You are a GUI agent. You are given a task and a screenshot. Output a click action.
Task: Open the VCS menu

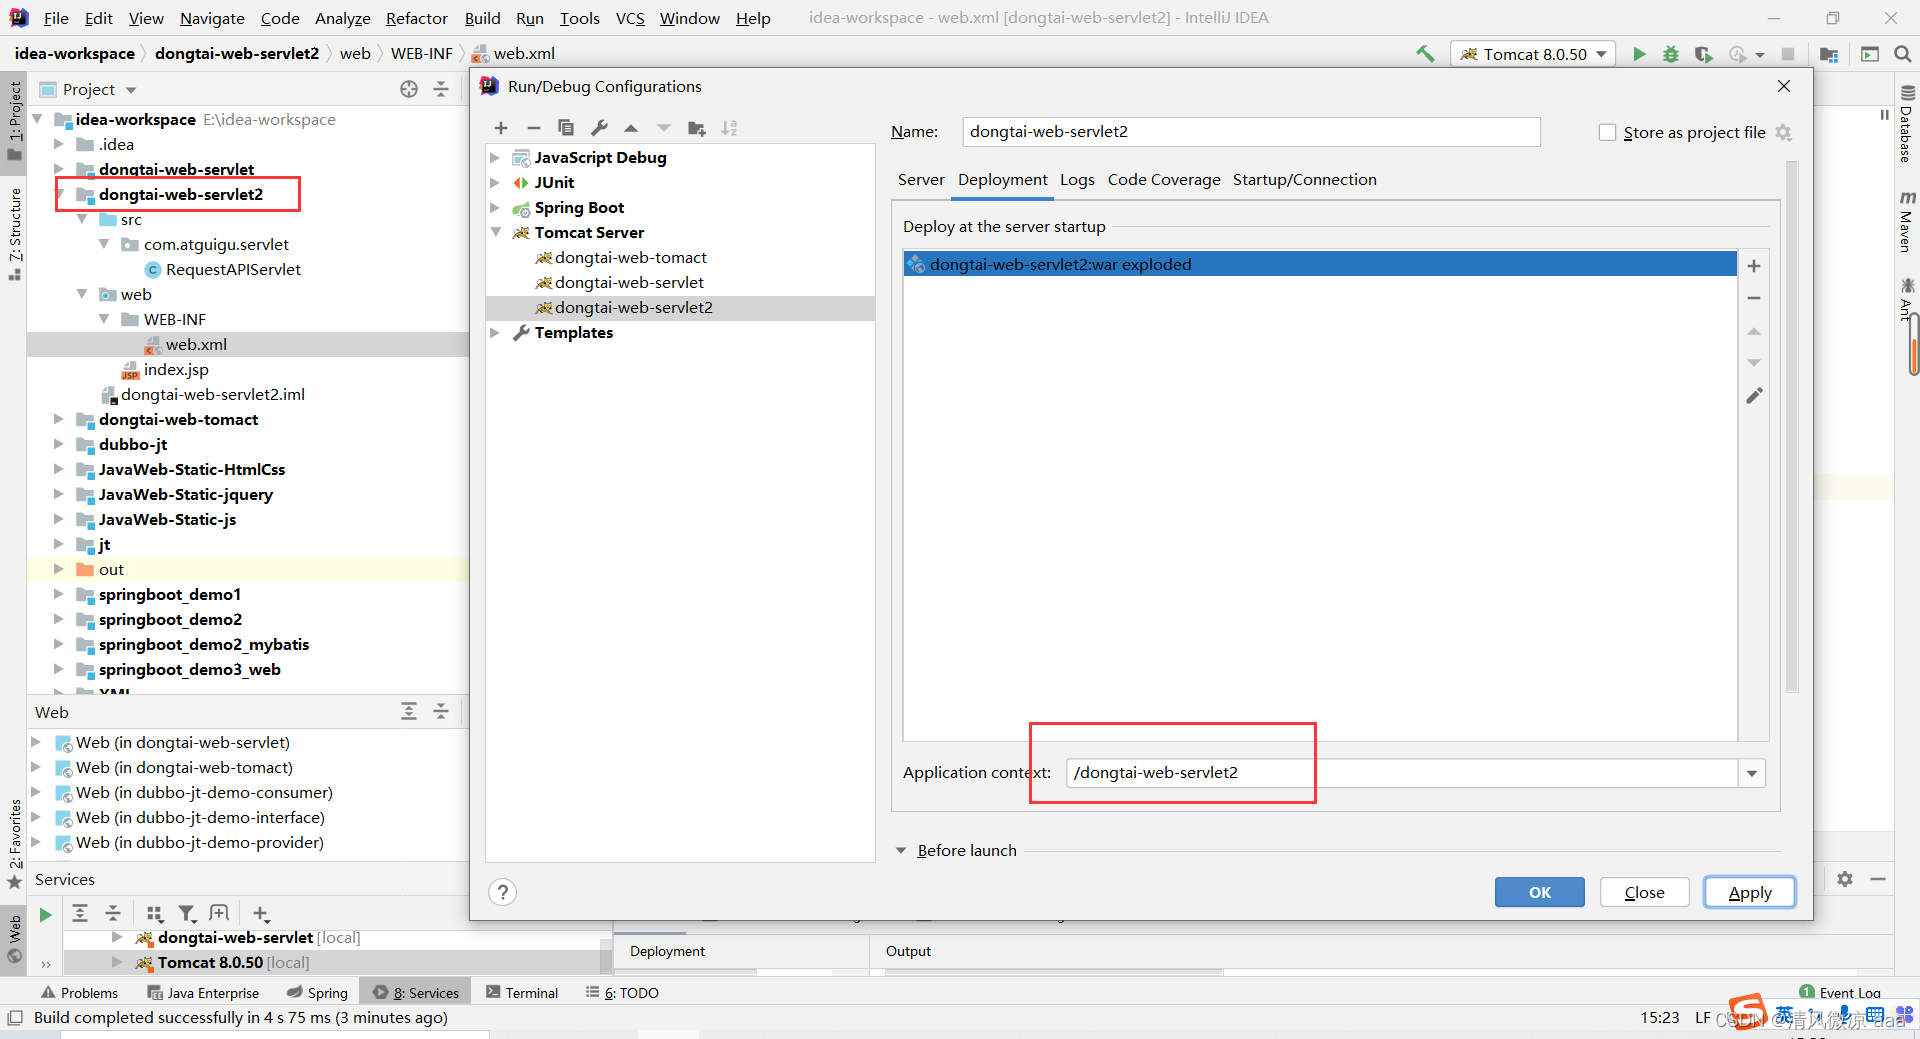point(630,18)
